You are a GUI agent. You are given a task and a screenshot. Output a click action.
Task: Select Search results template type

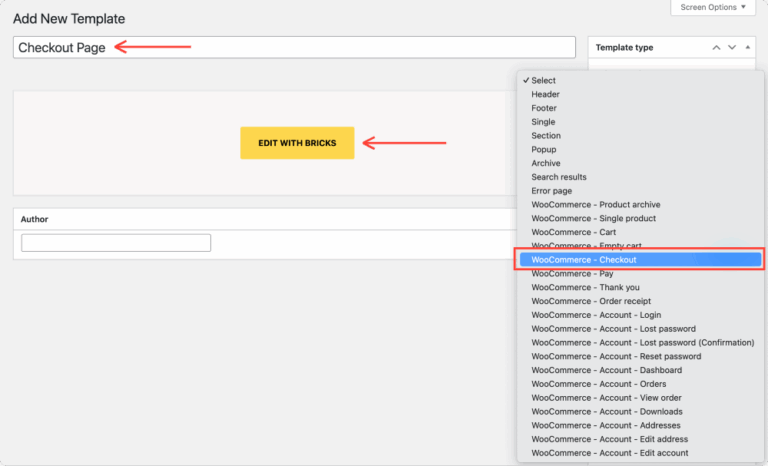click(641, 177)
